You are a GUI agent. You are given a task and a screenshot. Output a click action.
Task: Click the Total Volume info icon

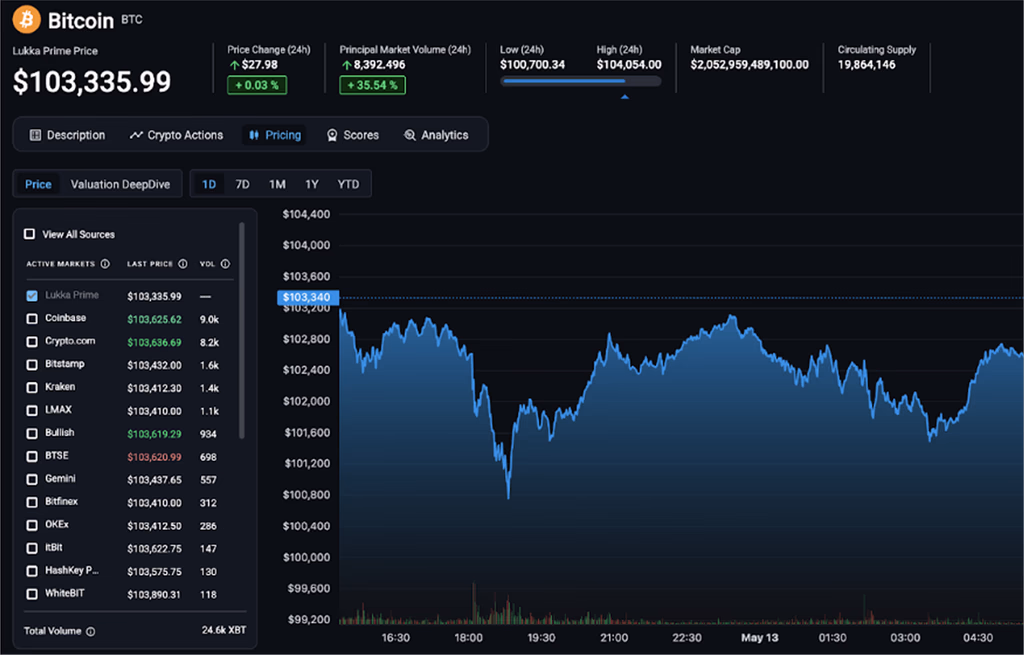click(91, 631)
